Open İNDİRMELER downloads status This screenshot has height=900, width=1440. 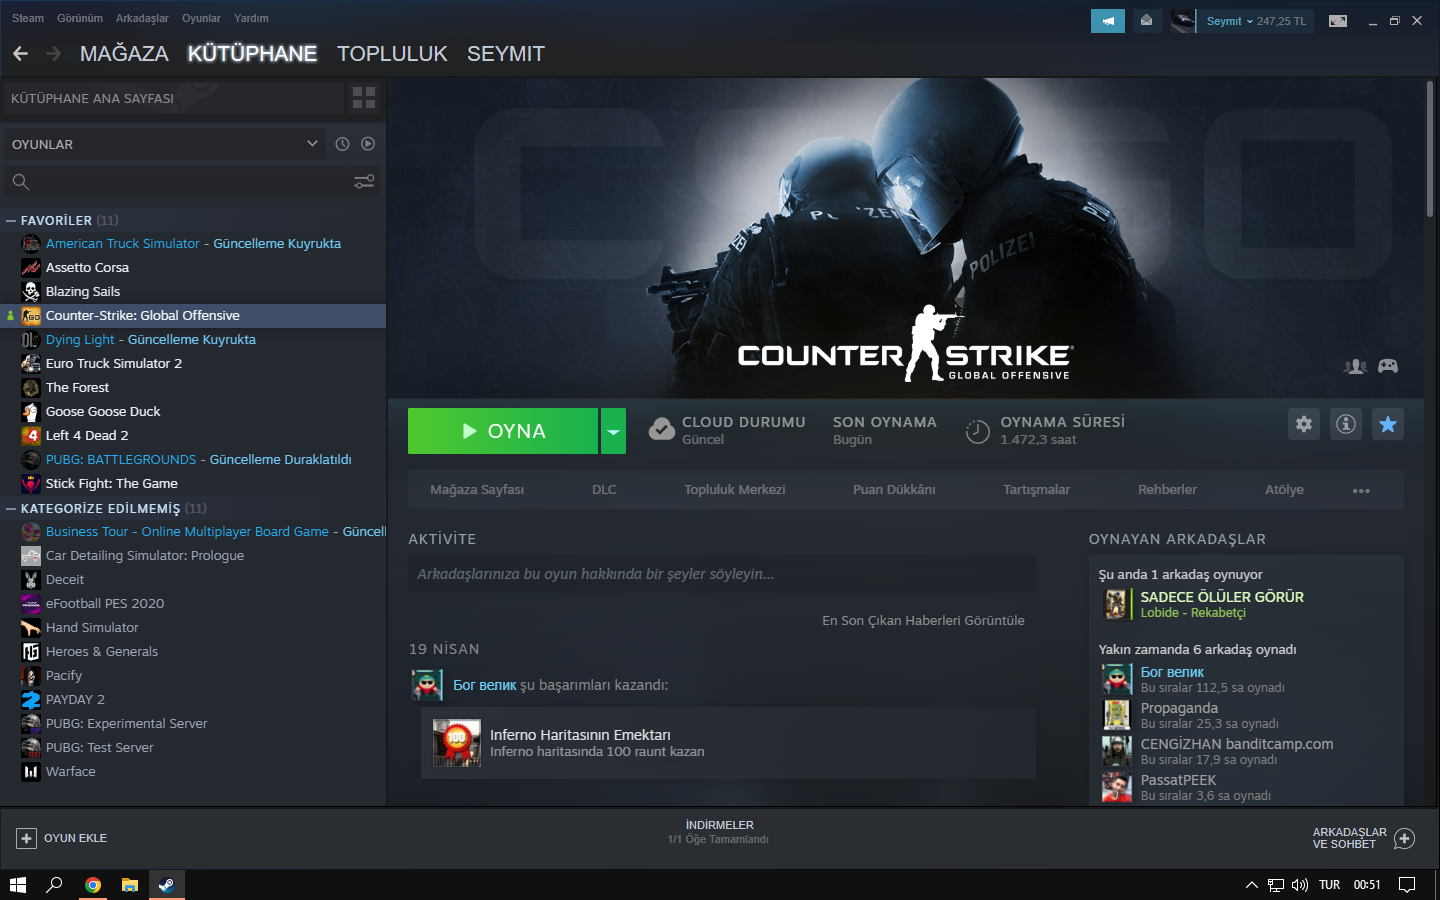tap(719, 832)
